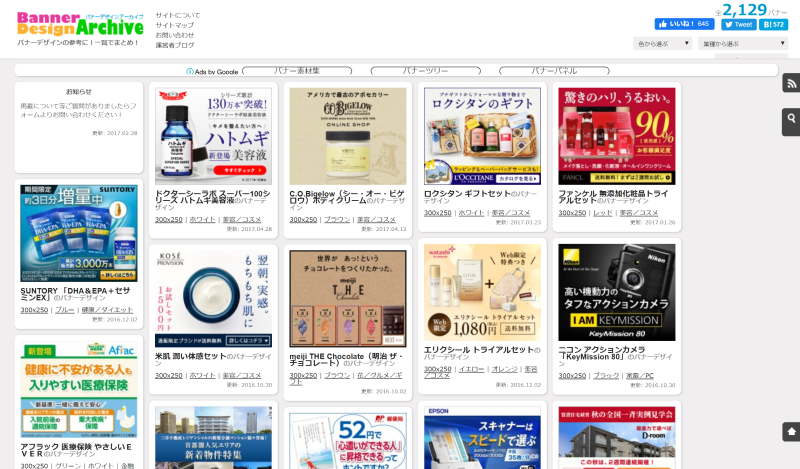Open the 首都圏人気エリア 新着物件特集 banner thumbnail

coord(213,437)
